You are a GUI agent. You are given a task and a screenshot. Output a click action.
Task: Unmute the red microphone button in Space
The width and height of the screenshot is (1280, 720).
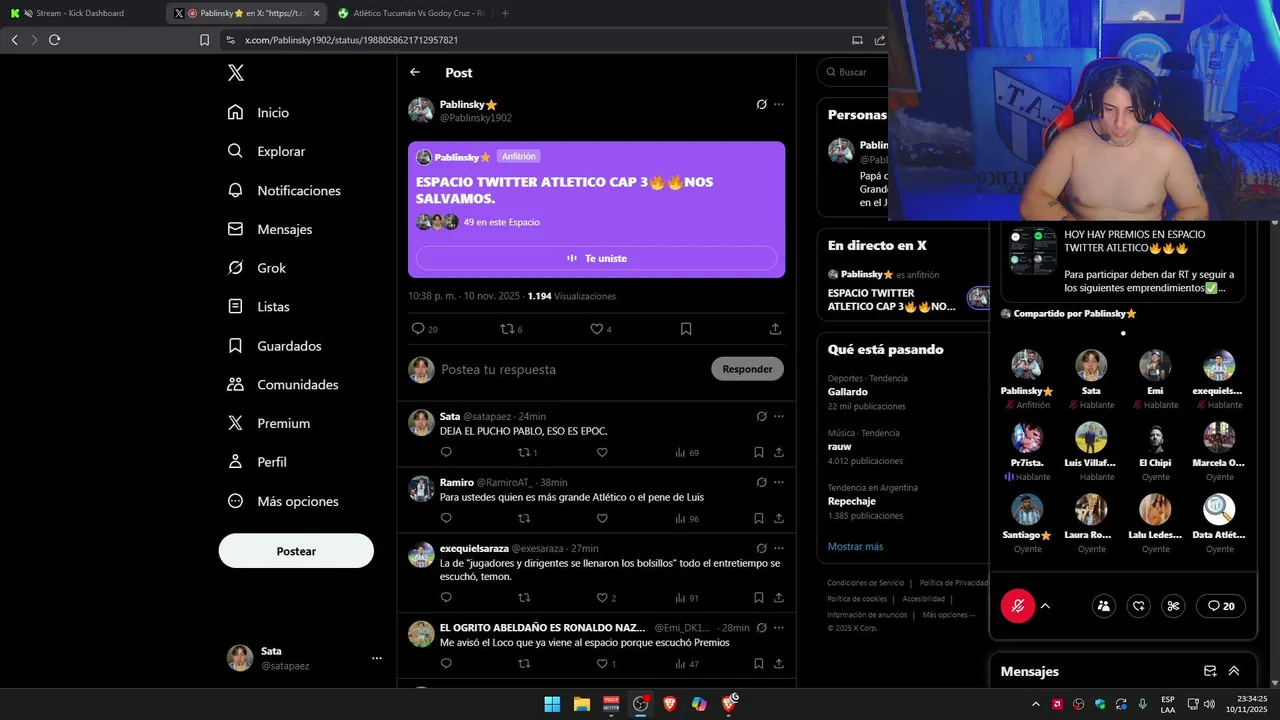[1018, 606]
